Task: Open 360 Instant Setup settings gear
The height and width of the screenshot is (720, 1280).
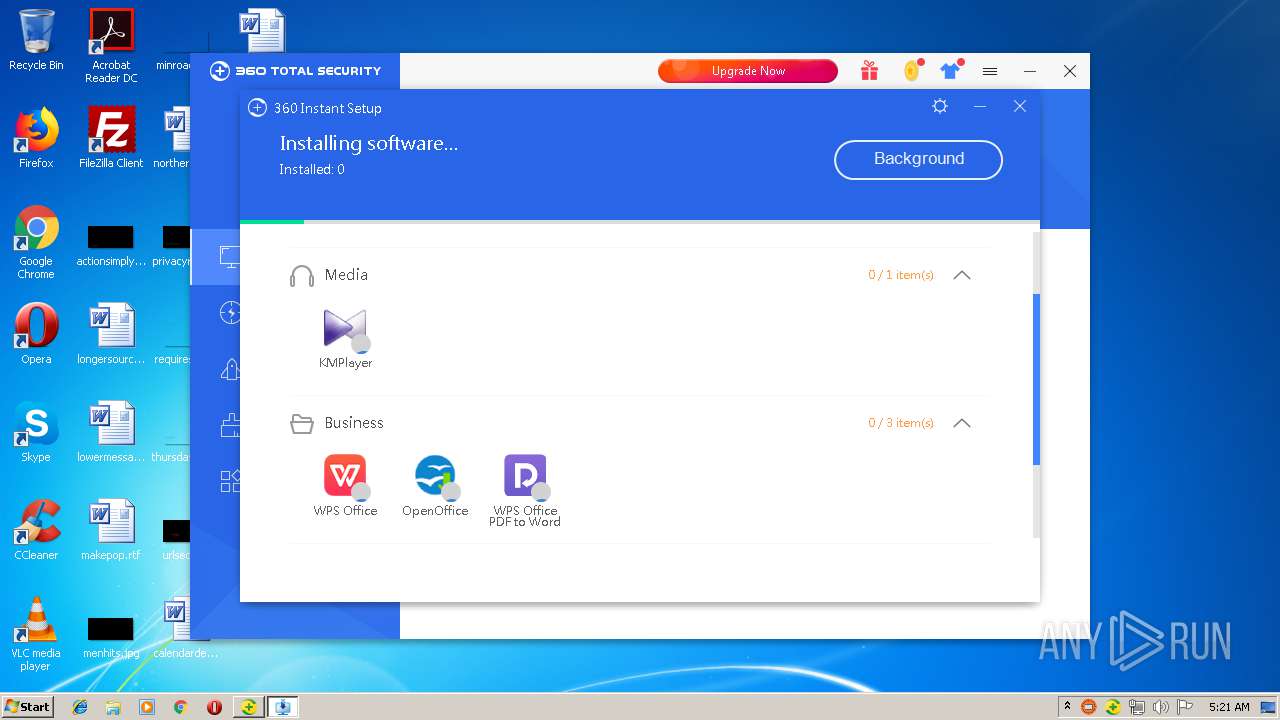Action: point(940,106)
